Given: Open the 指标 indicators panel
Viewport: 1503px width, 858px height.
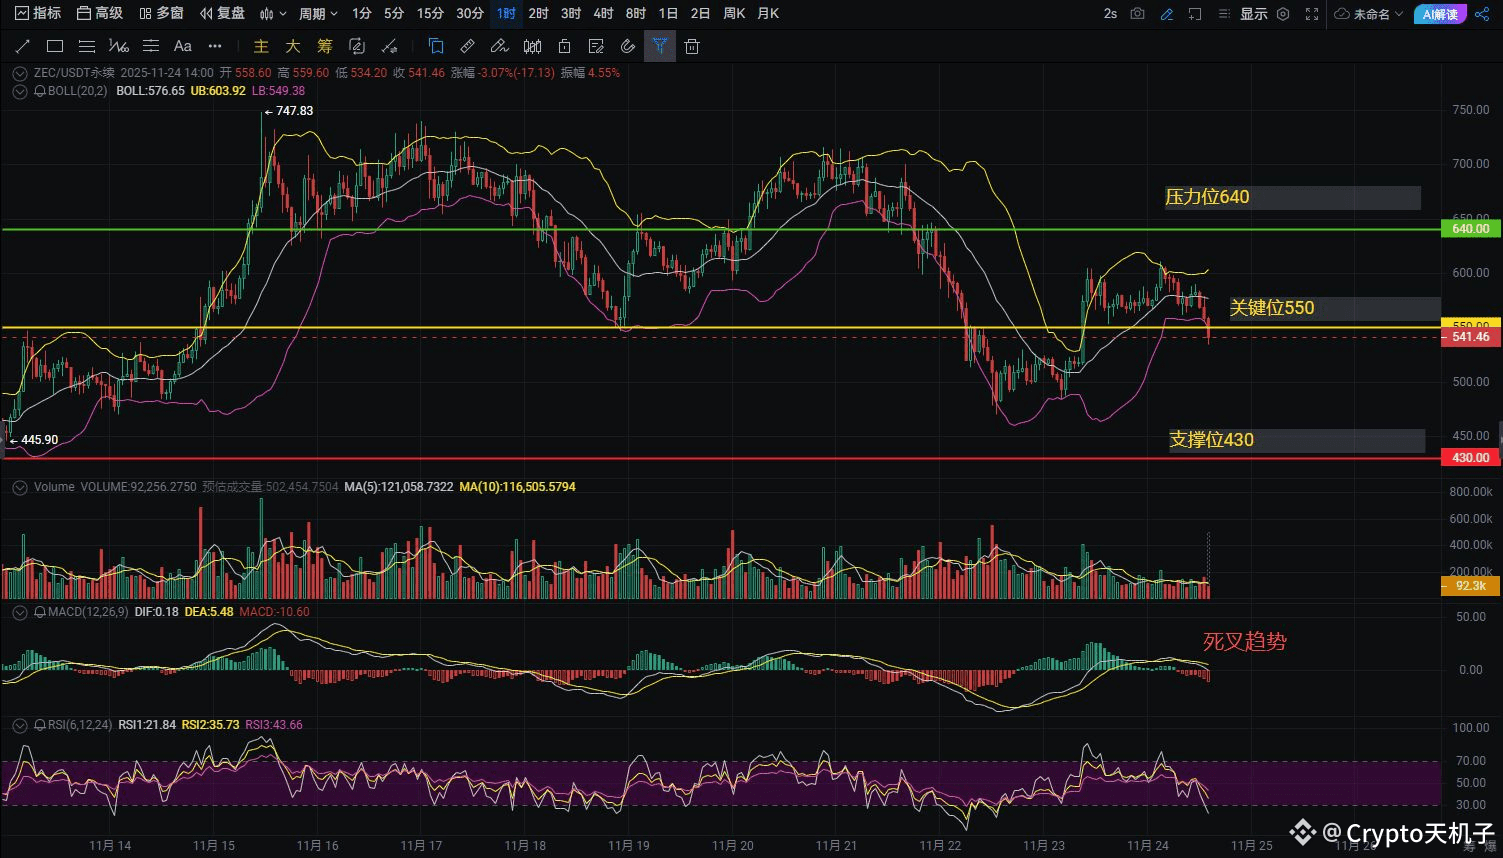Looking at the screenshot, I should 38,14.
